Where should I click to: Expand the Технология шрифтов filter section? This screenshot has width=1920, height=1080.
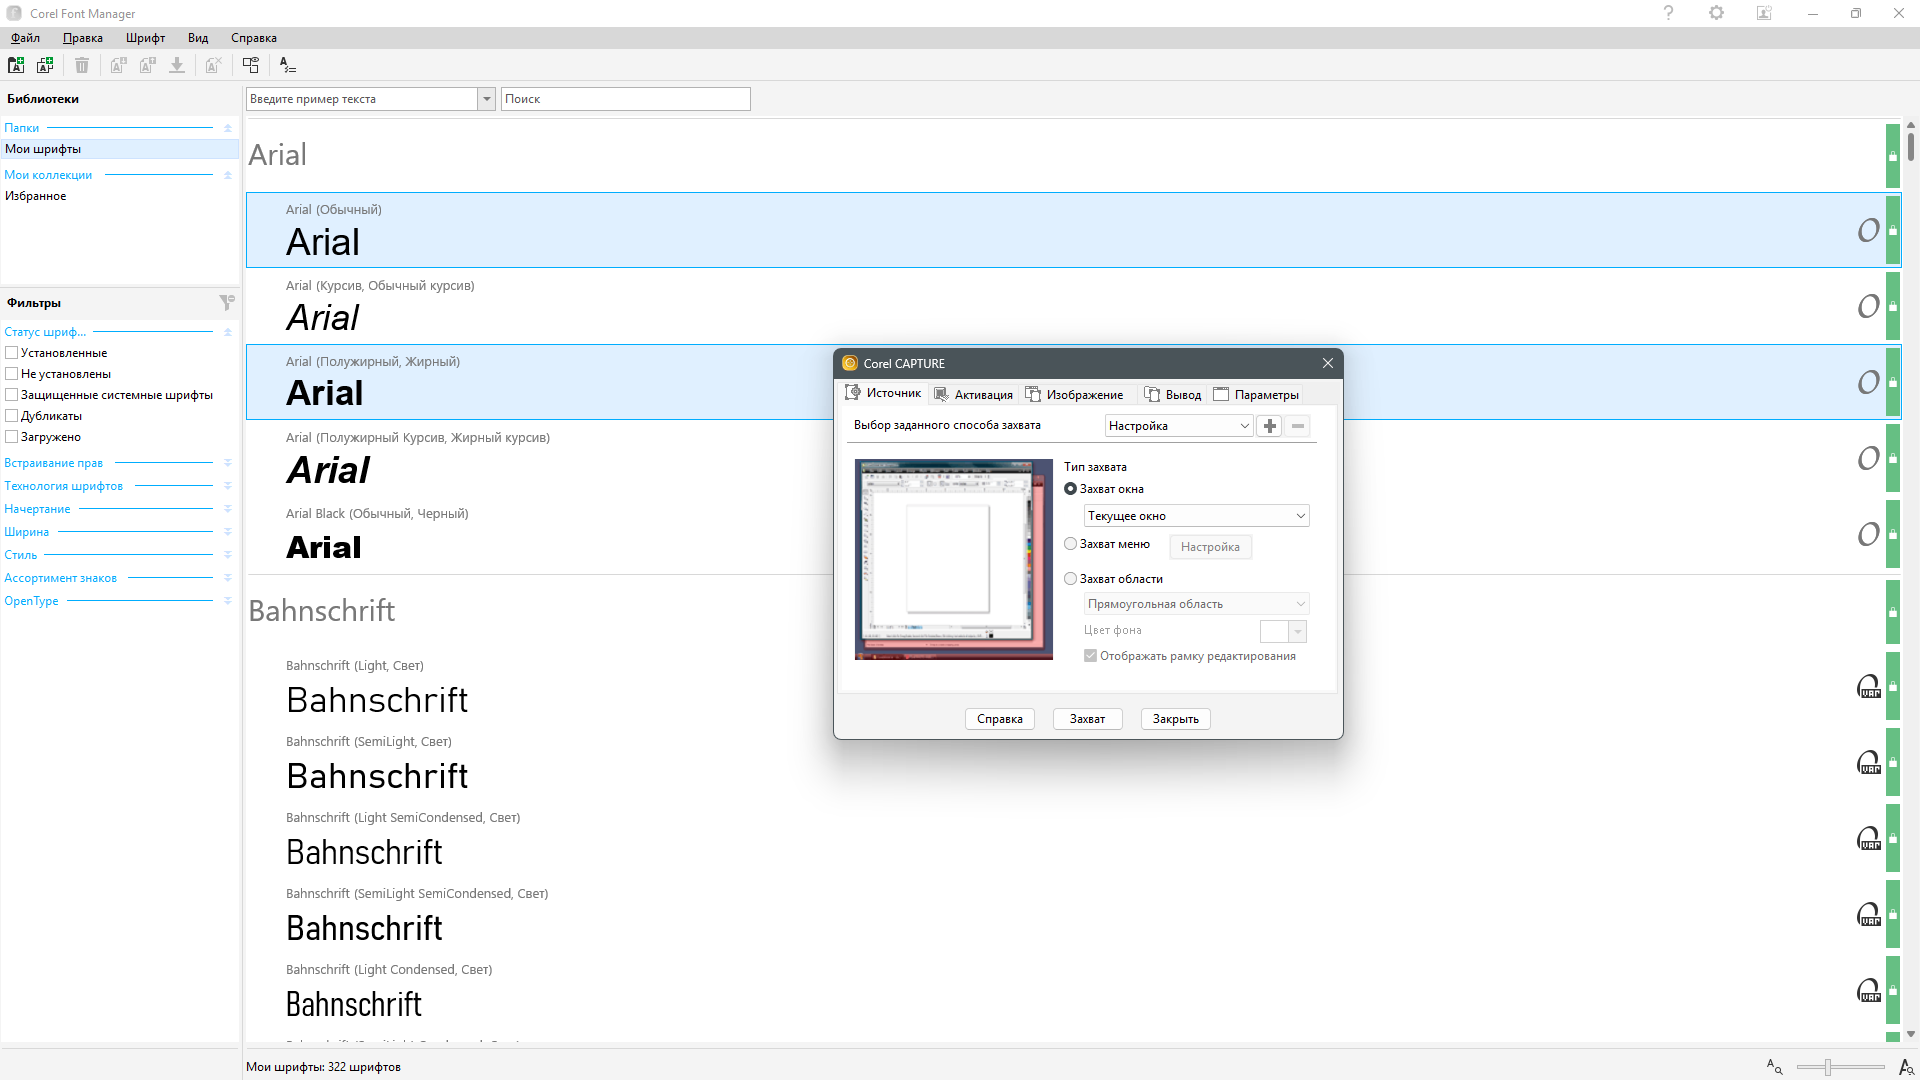(x=228, y=486)
